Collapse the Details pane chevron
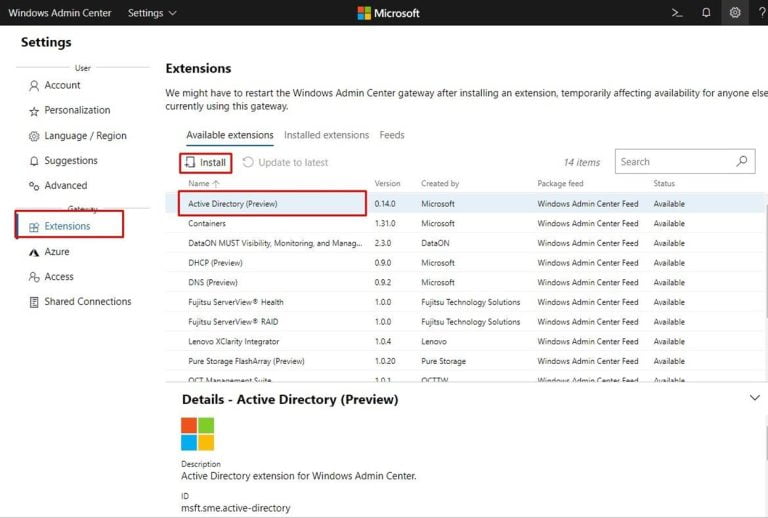 coord(755,398)
